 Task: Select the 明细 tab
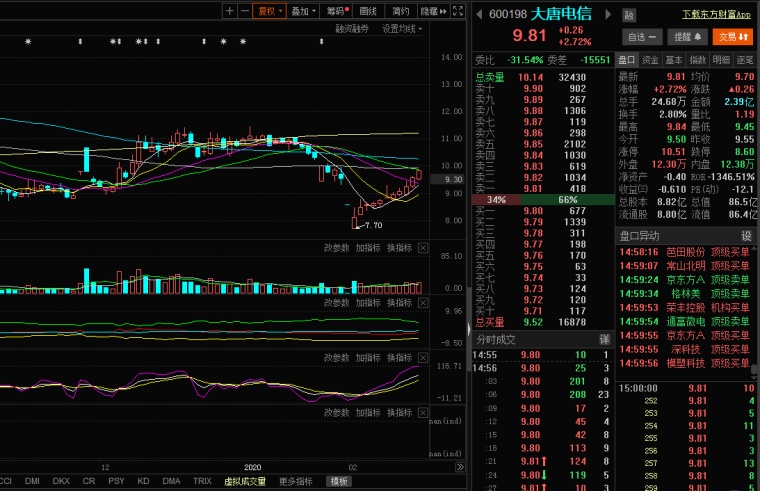(x=721, y=60)
